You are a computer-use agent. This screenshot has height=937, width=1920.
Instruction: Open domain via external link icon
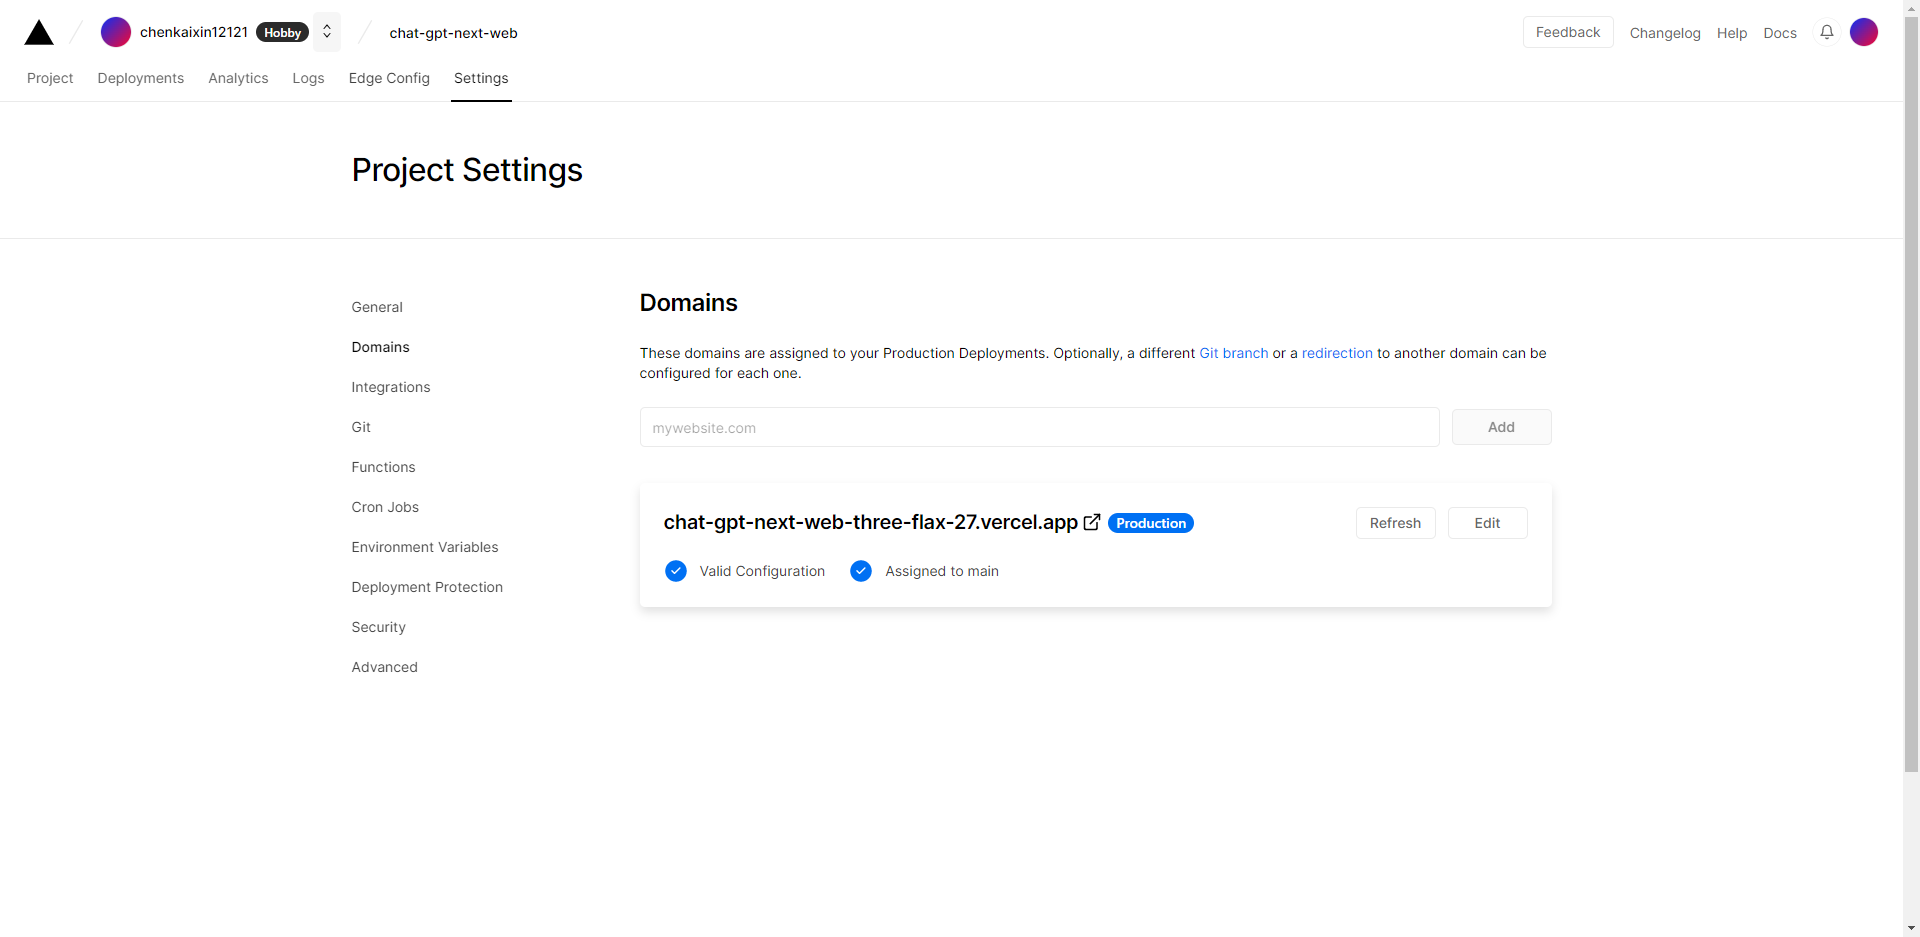pos(1092,522)
